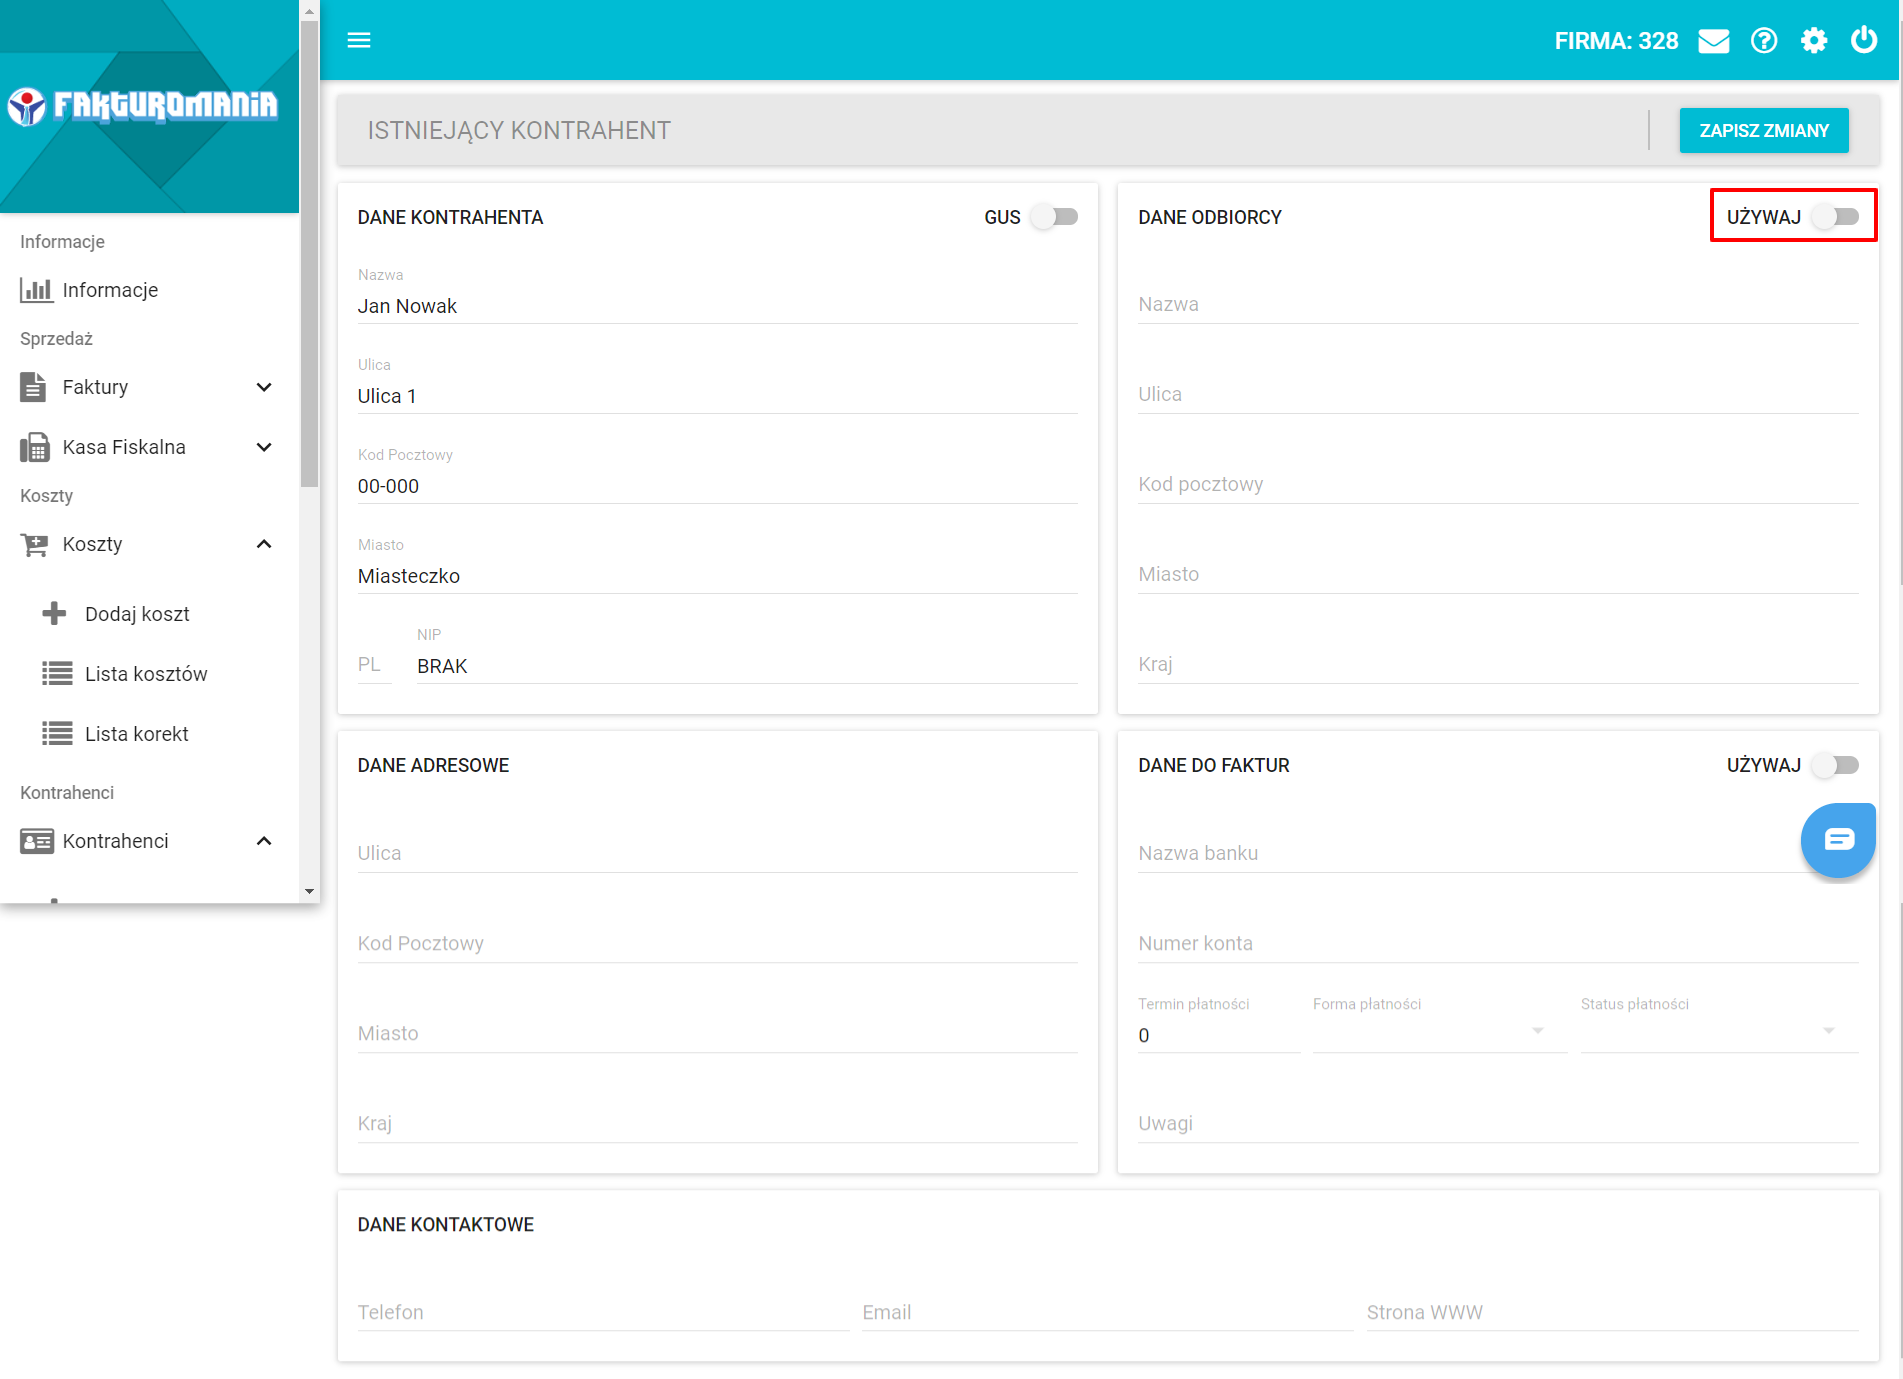Image resolution: width=1903 pixels, height=1379 pixels.
Task: Open the floating chat bubble
Action: [x=1838, y=840]
